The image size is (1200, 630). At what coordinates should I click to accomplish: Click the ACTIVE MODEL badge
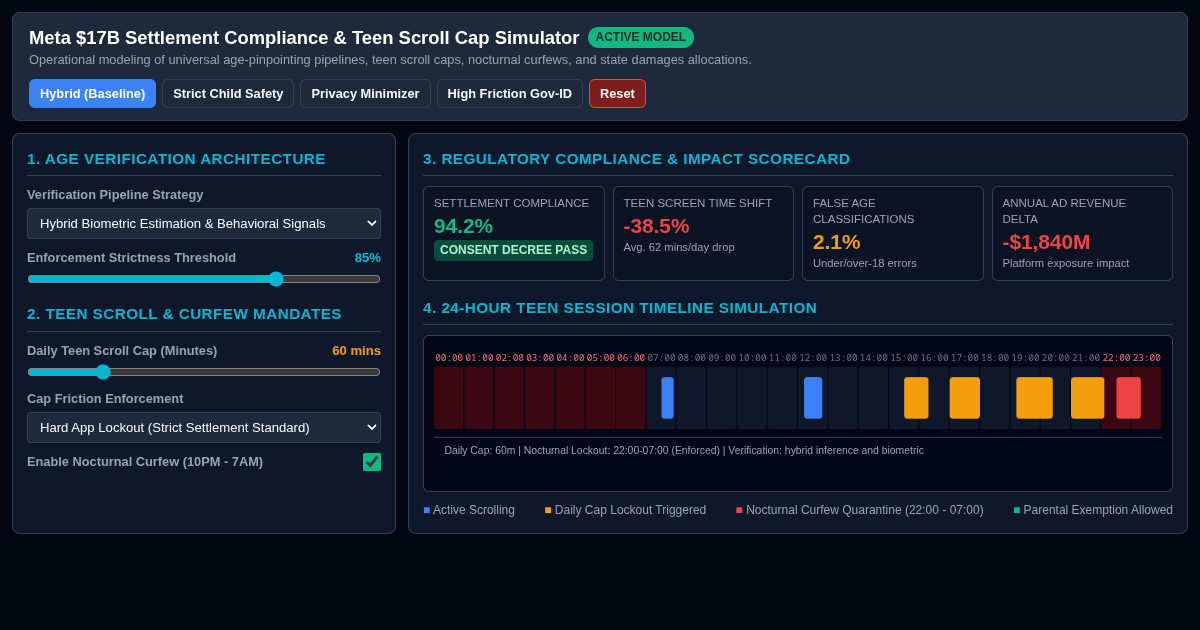click(x=641, y=37)
